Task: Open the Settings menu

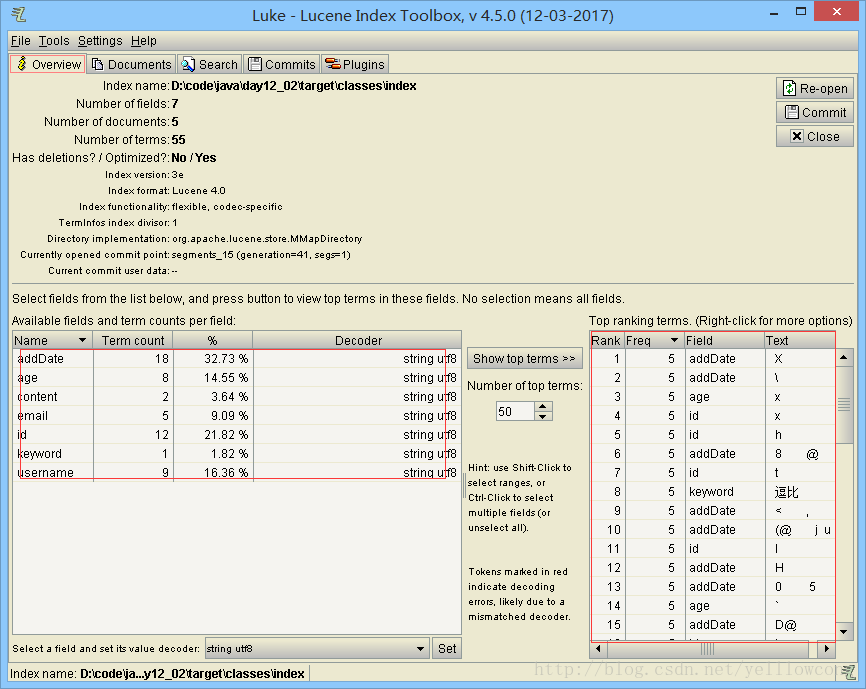Action: pos(100,41)
